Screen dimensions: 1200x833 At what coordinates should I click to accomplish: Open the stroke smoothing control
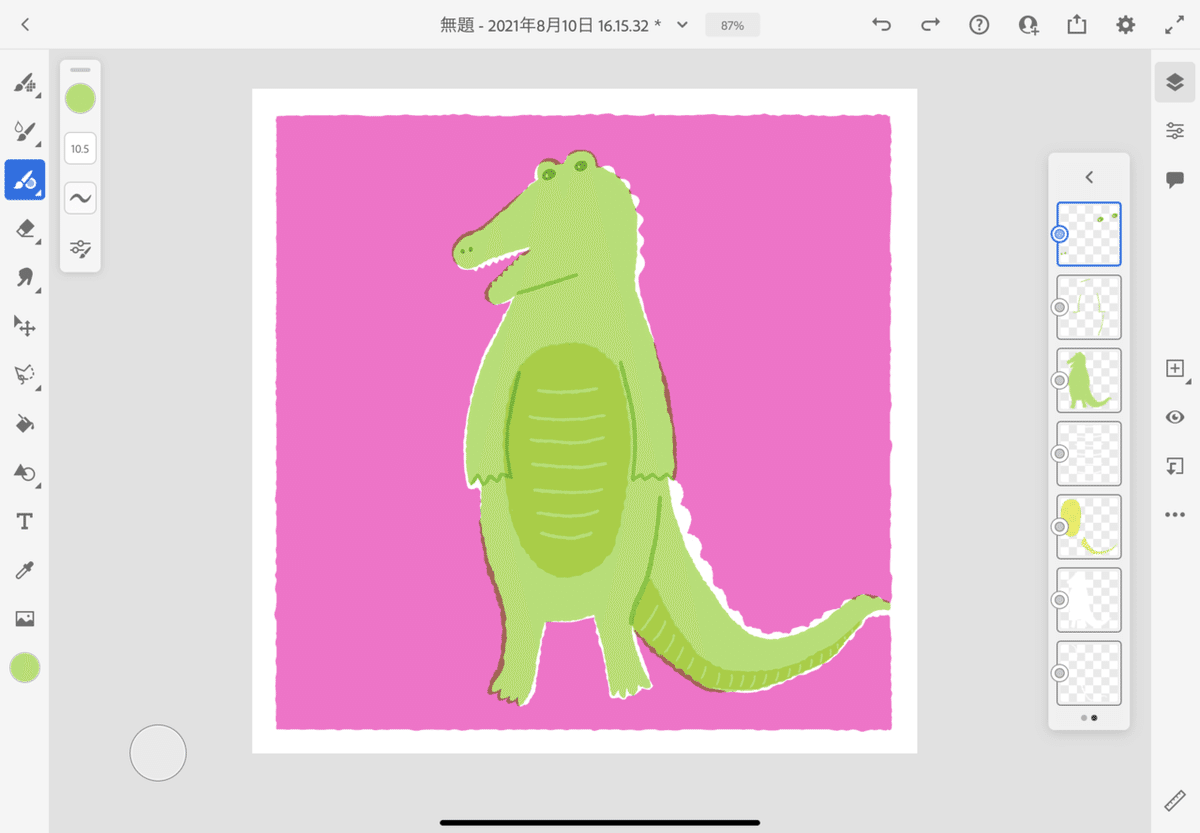(80, 197)
